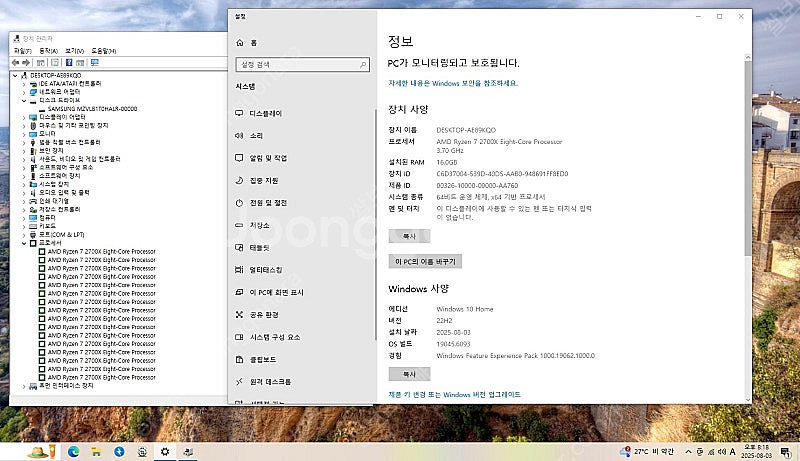Select 마우스 및 기타 포인팅 장치 row
Image resolution: width=800 pixels, height=461 pixels.
coord(73,125)
